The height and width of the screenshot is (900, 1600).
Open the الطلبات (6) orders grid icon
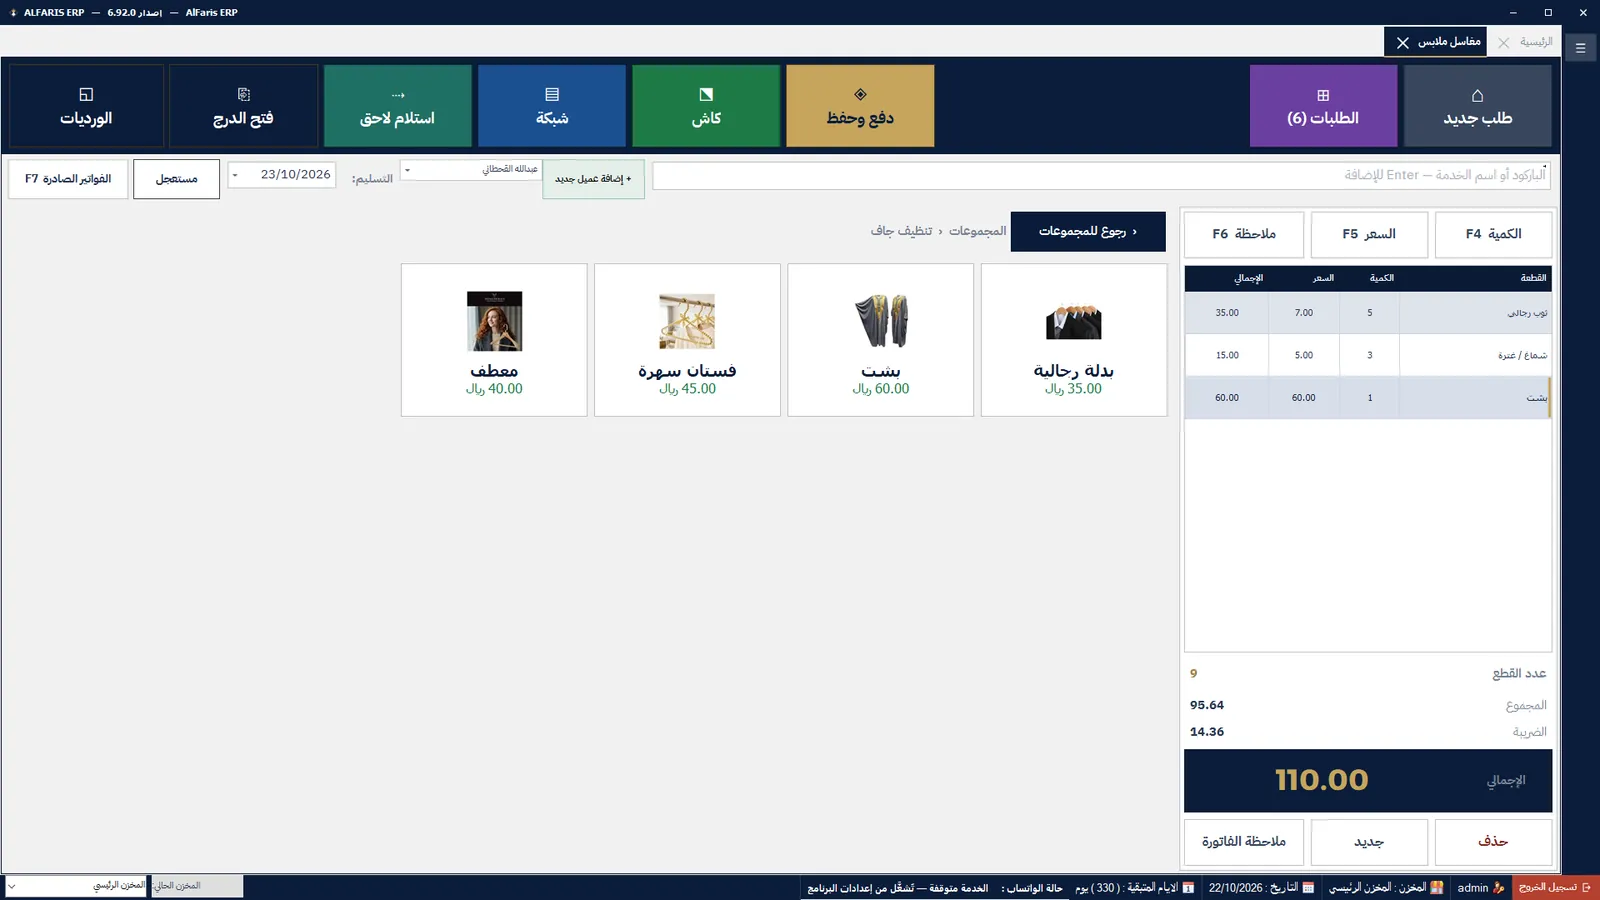(1323, 95)
